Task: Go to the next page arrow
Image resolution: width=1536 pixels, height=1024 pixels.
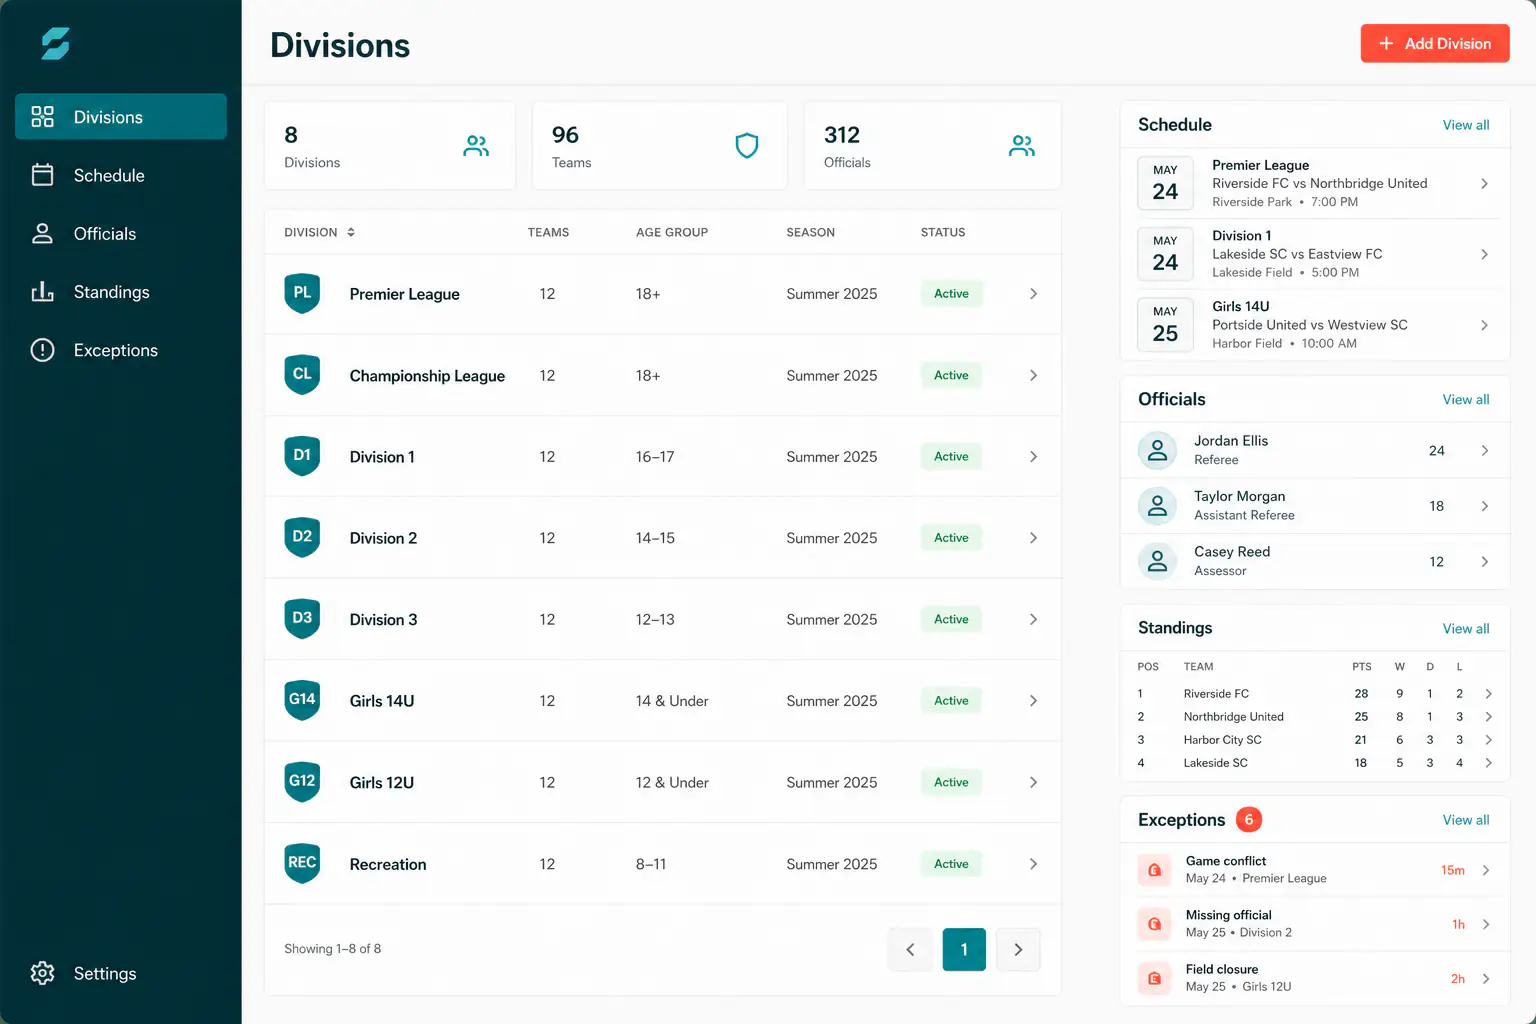Action: [1018, 949]
